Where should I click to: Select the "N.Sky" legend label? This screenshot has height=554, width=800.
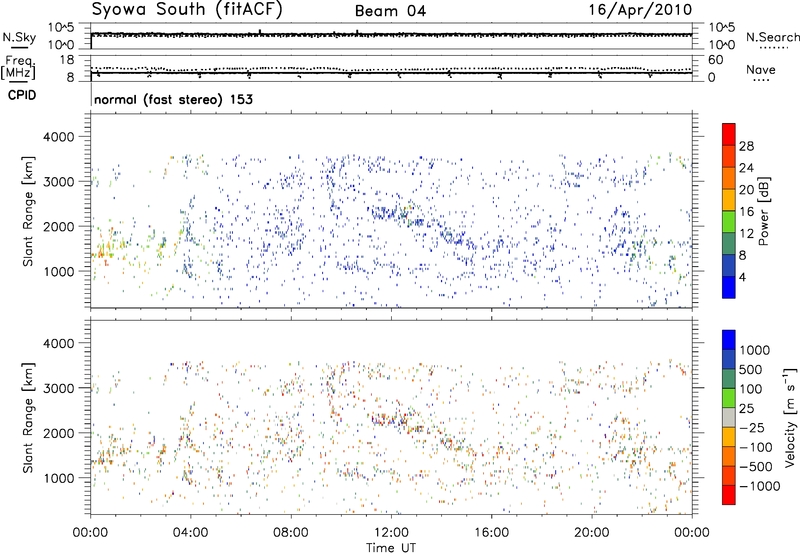(x=19, y=37)
